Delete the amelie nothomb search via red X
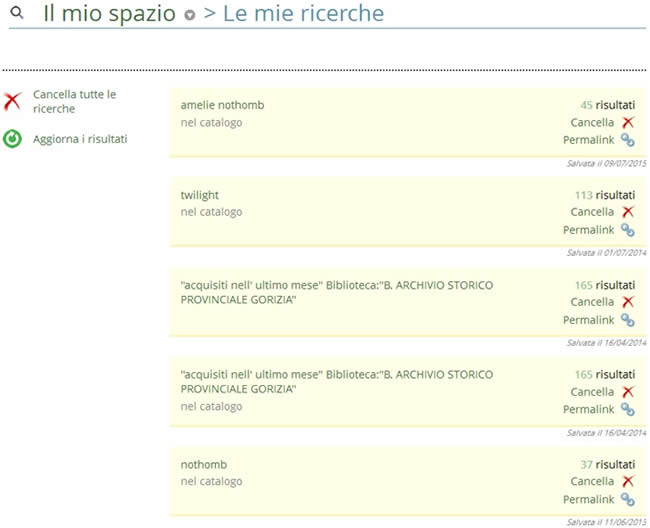 [628, 122]
